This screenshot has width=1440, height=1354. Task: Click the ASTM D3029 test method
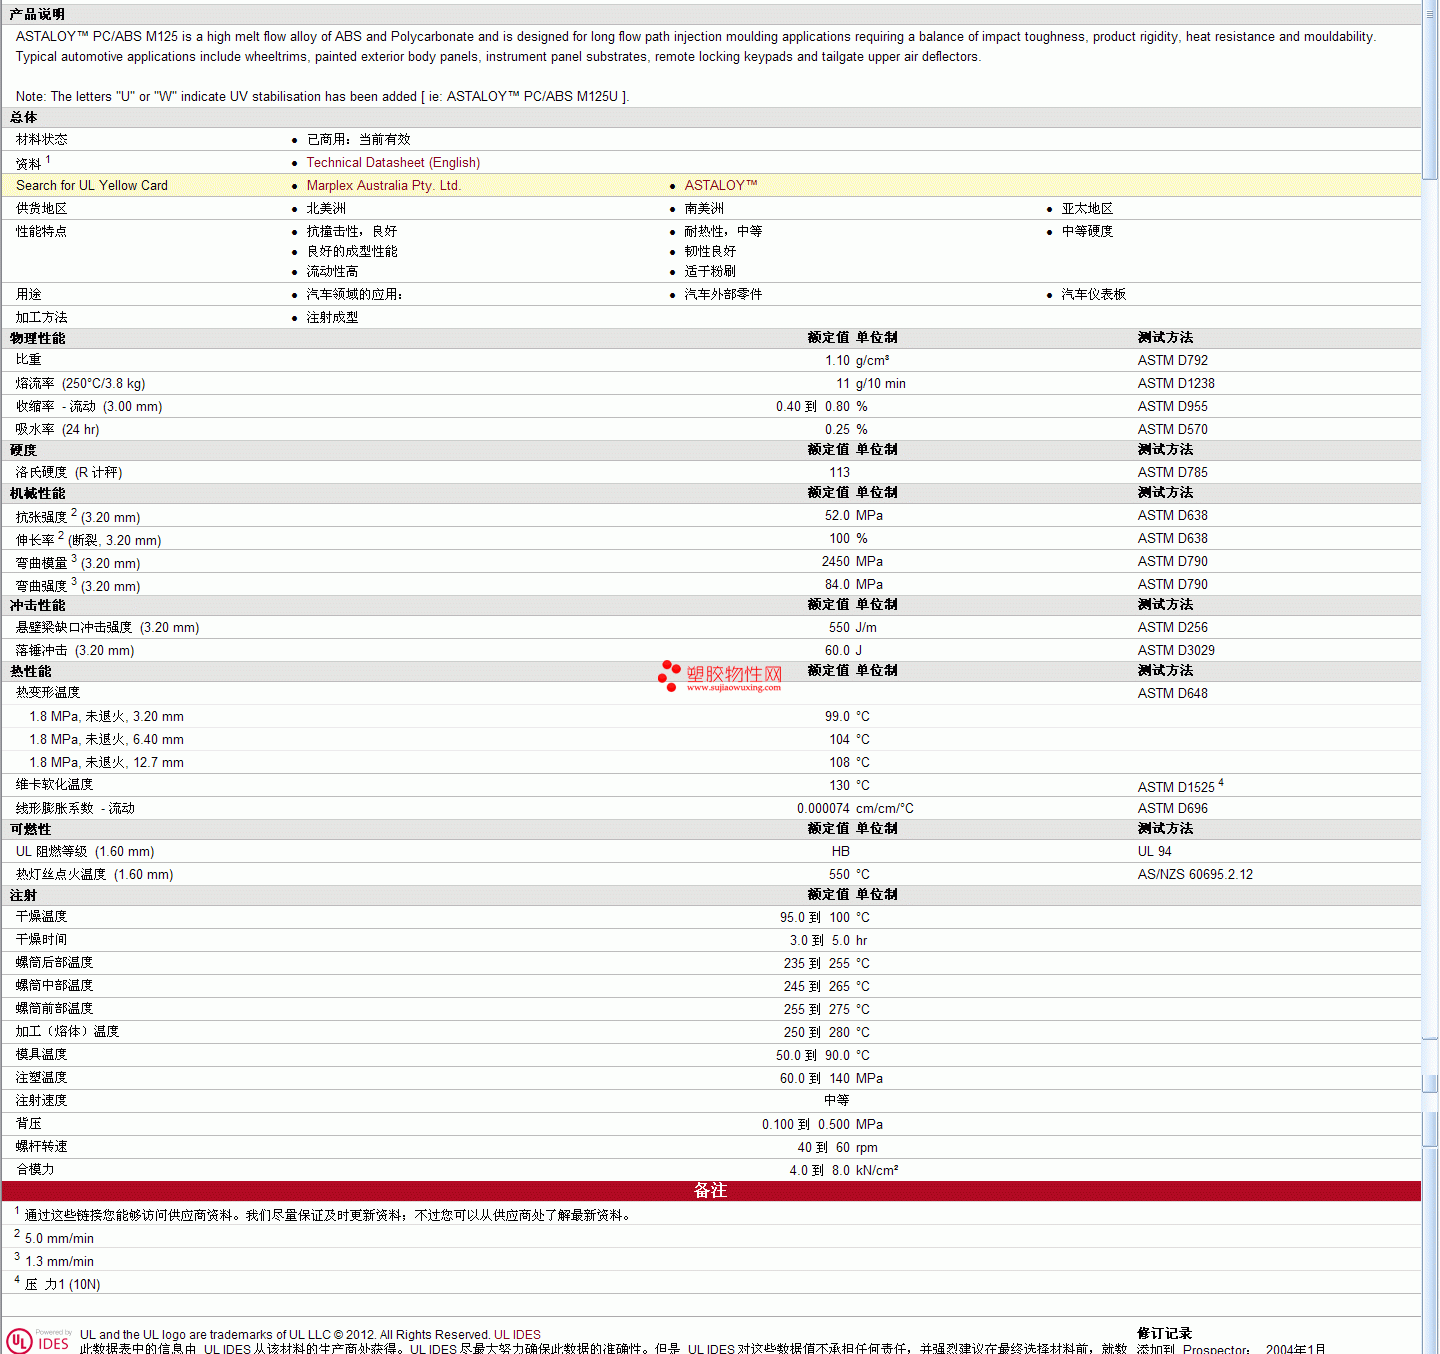click(x=1176, y=650)
